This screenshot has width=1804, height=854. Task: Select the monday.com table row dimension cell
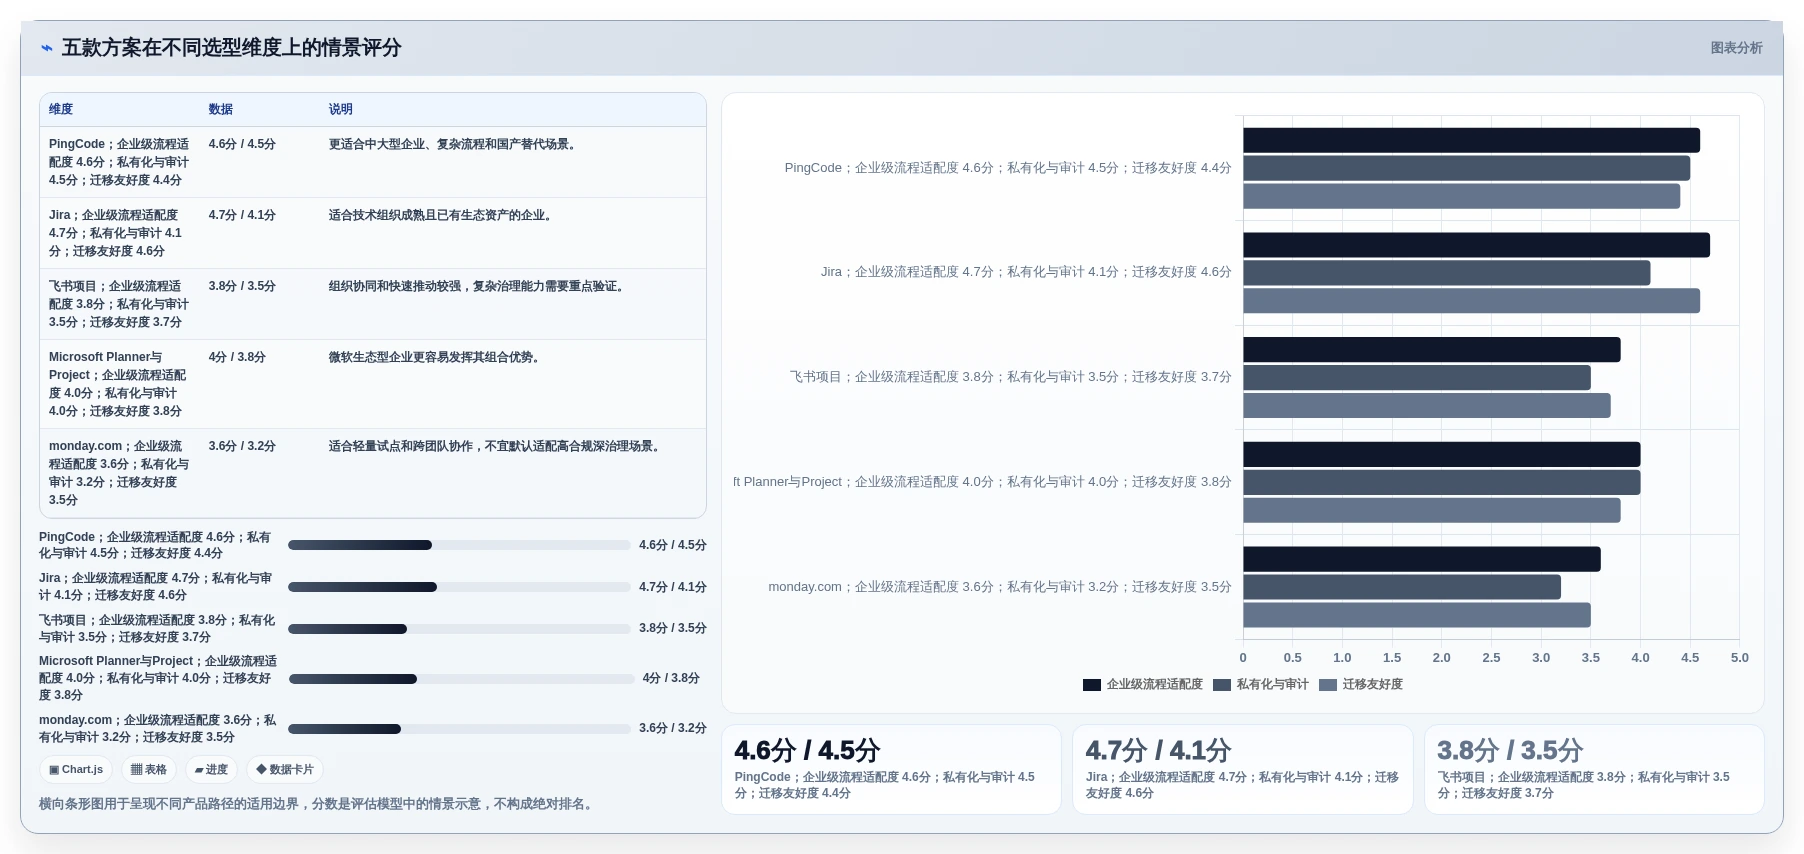pyautogui.click(x=121, y=473)
